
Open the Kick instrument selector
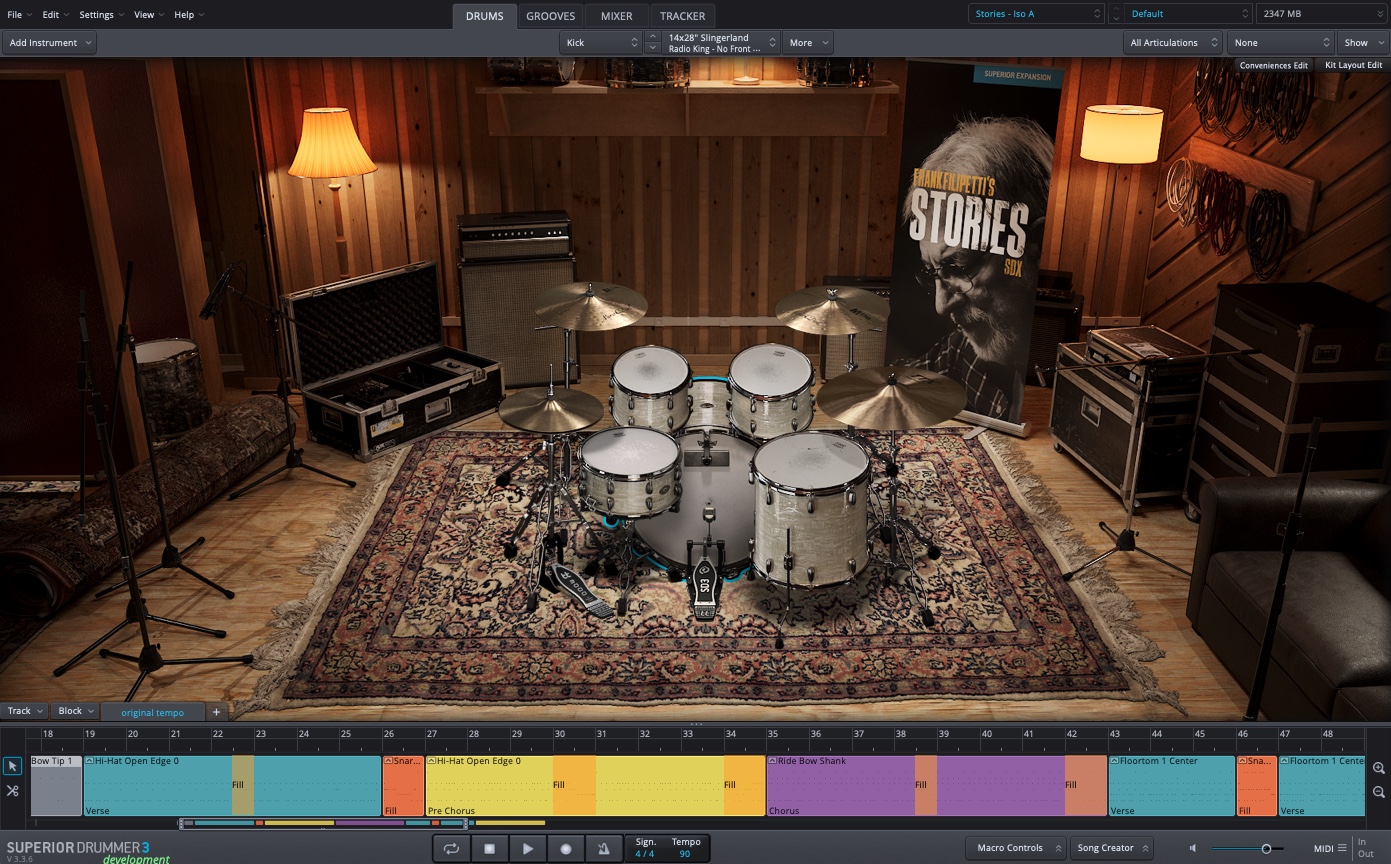(x=600, y=43)
